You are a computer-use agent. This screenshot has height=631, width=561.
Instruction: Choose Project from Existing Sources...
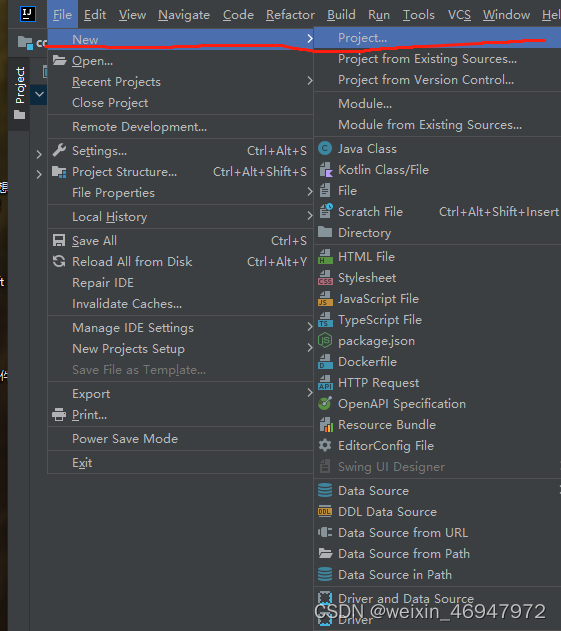437,59
